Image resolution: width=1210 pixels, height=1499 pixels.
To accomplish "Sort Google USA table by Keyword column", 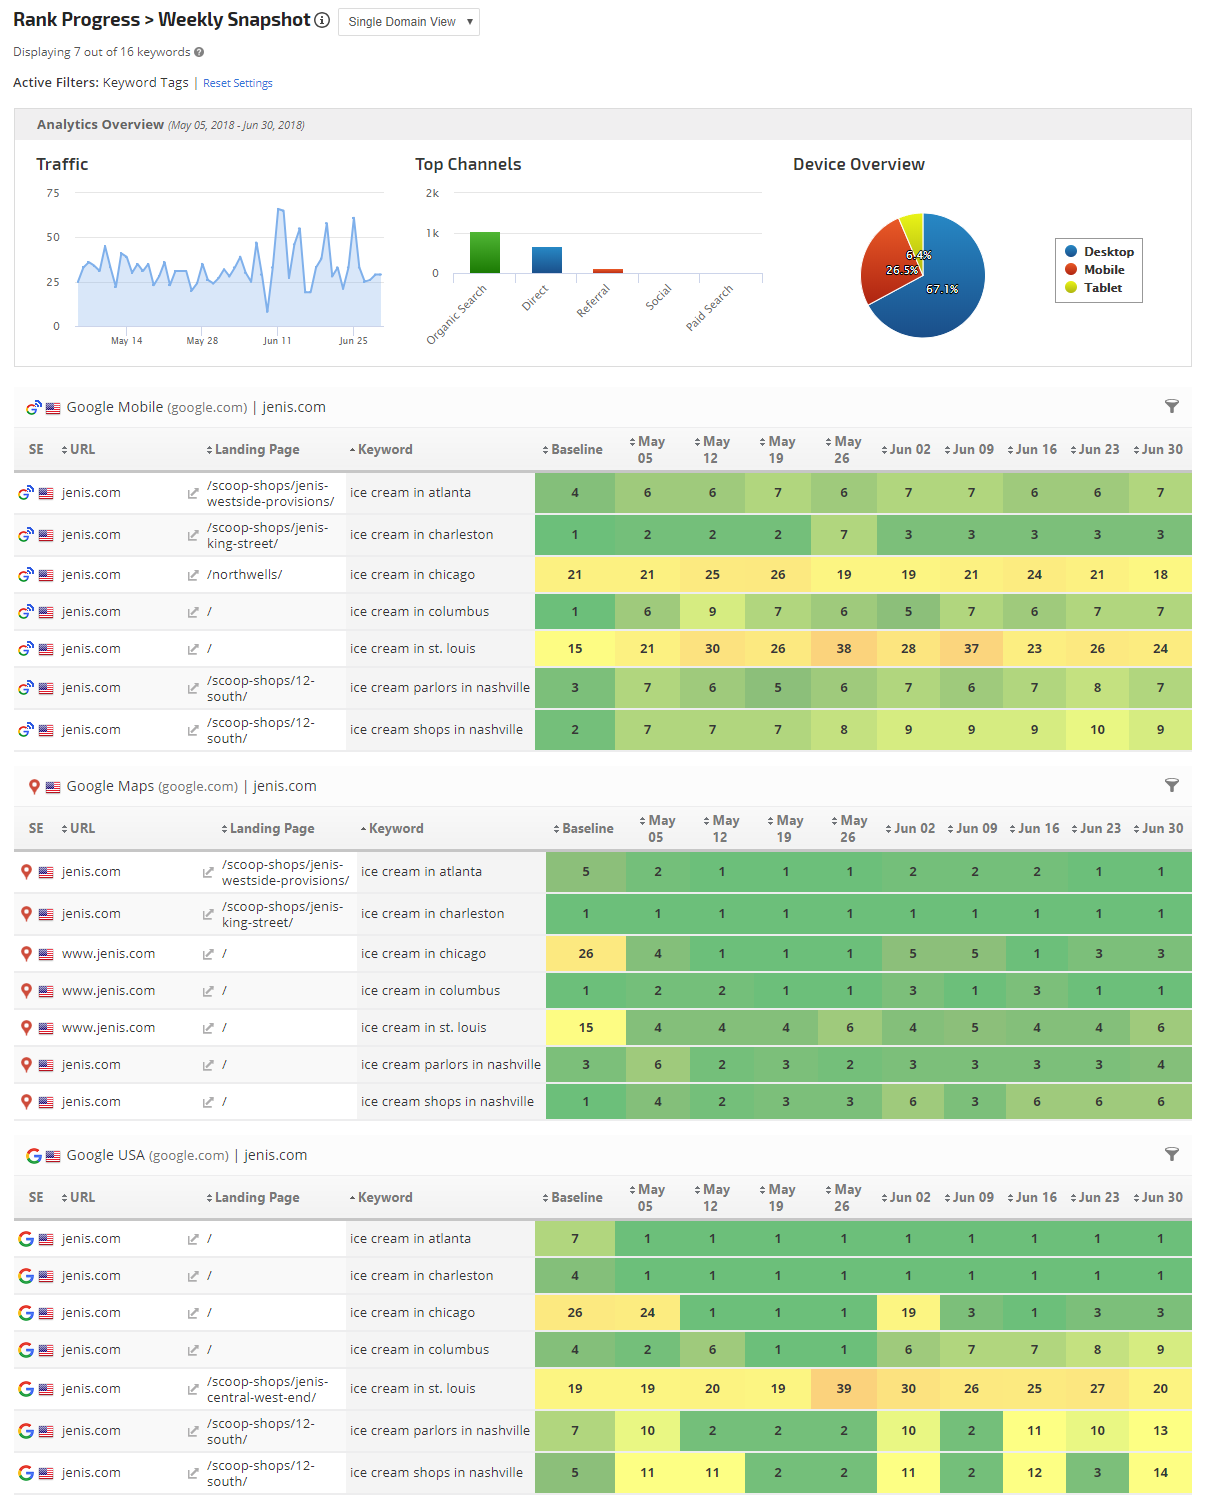I will (x=384, y=1198).
